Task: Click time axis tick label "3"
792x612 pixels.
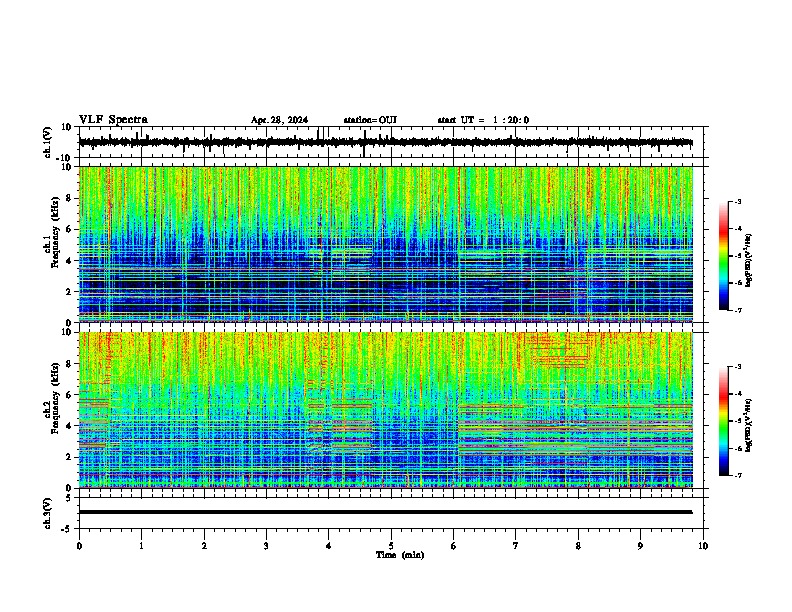Action: pos(266,546)
